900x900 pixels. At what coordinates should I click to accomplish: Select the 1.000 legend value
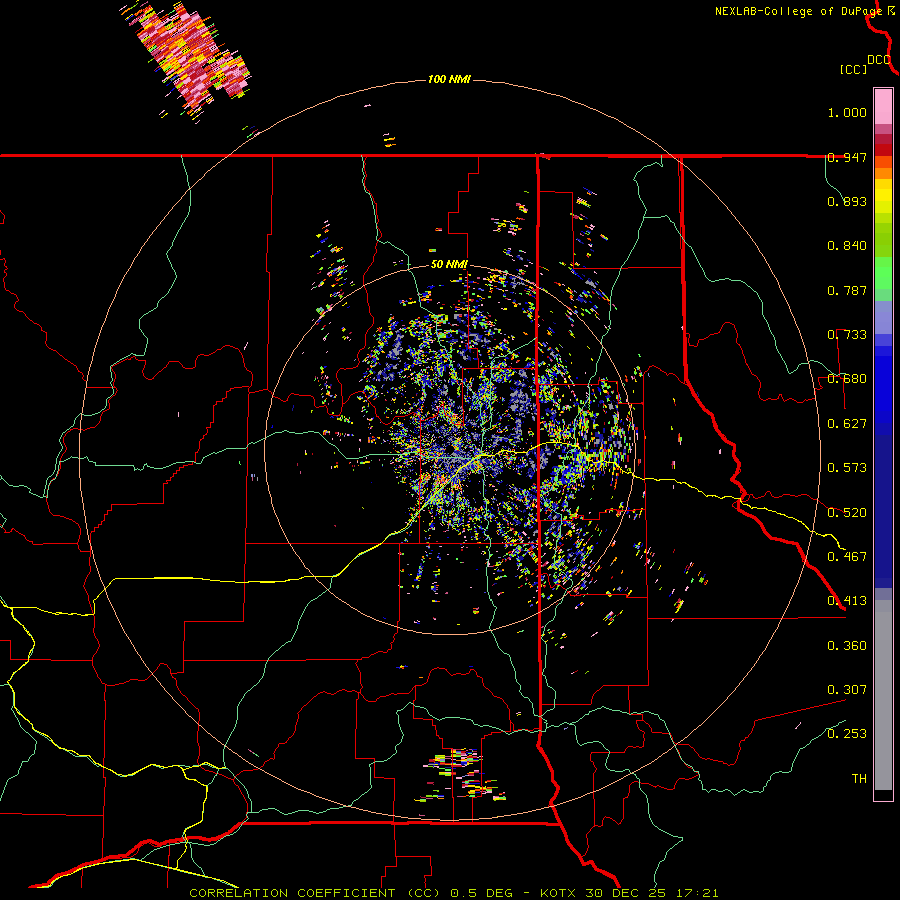click(847, 112)
